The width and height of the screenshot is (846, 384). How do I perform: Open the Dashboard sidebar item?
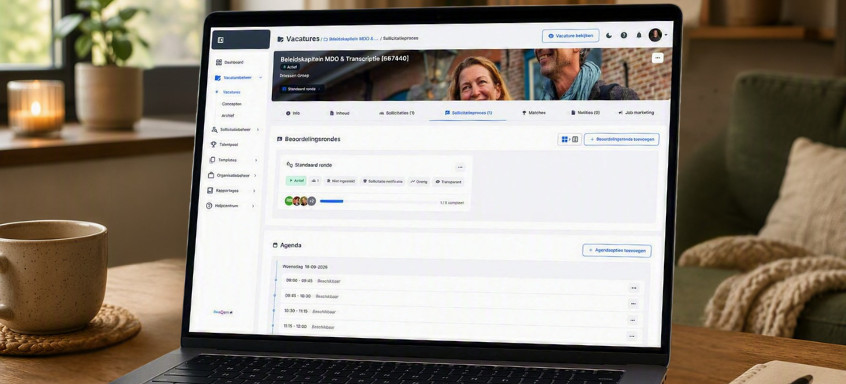(230, 63)
